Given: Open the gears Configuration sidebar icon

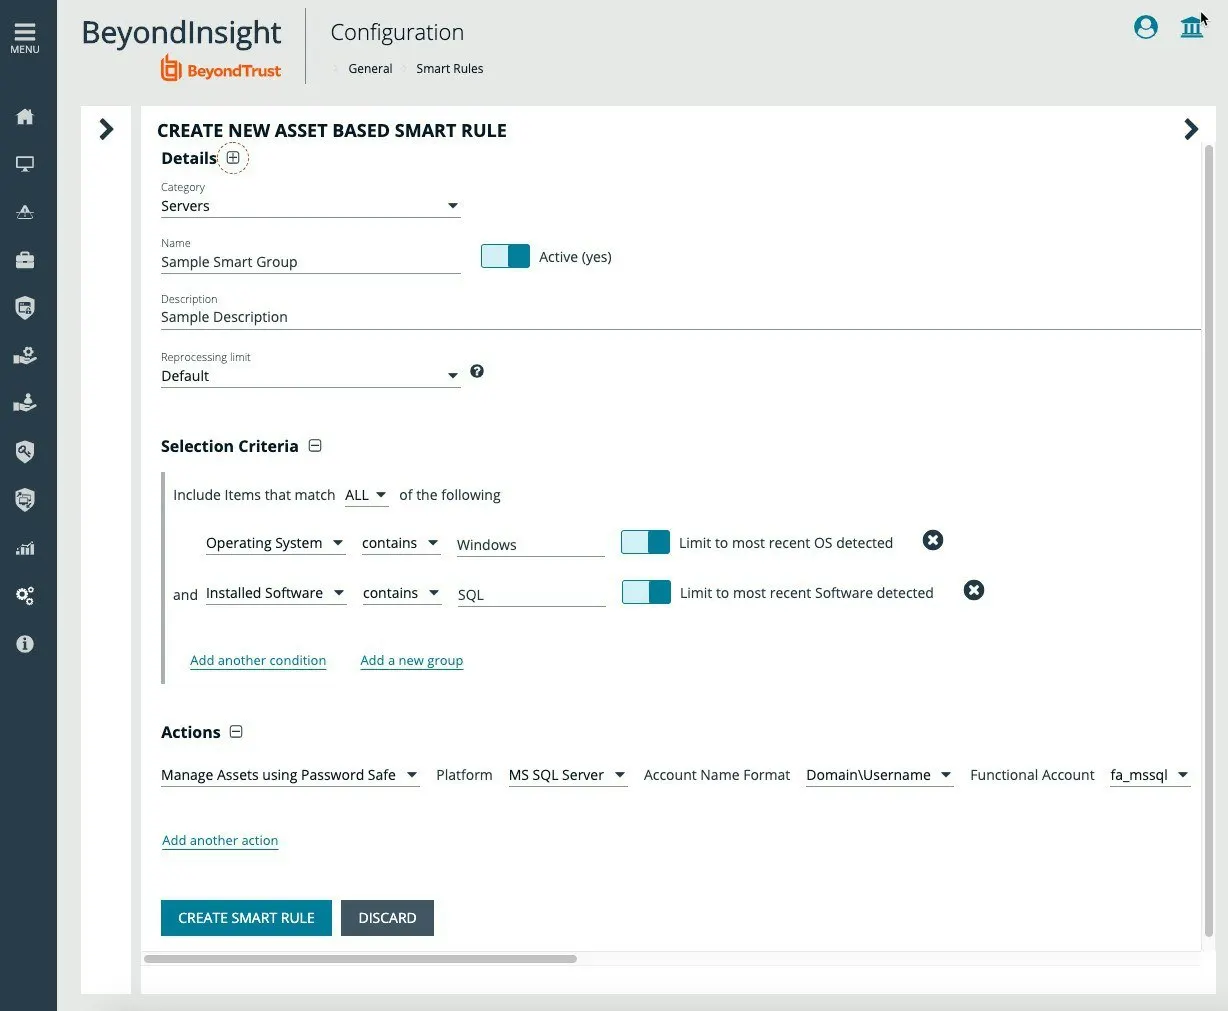Looking at the screenshot, I should 25,596.
